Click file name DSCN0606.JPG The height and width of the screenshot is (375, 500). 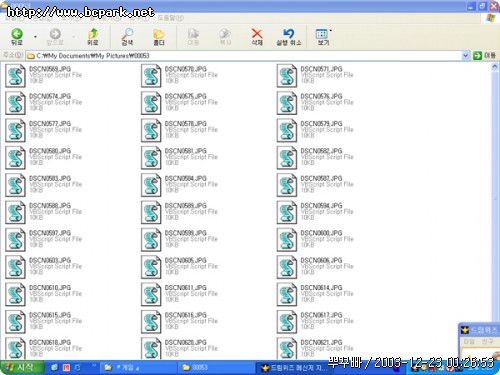(x=321, y=260)
